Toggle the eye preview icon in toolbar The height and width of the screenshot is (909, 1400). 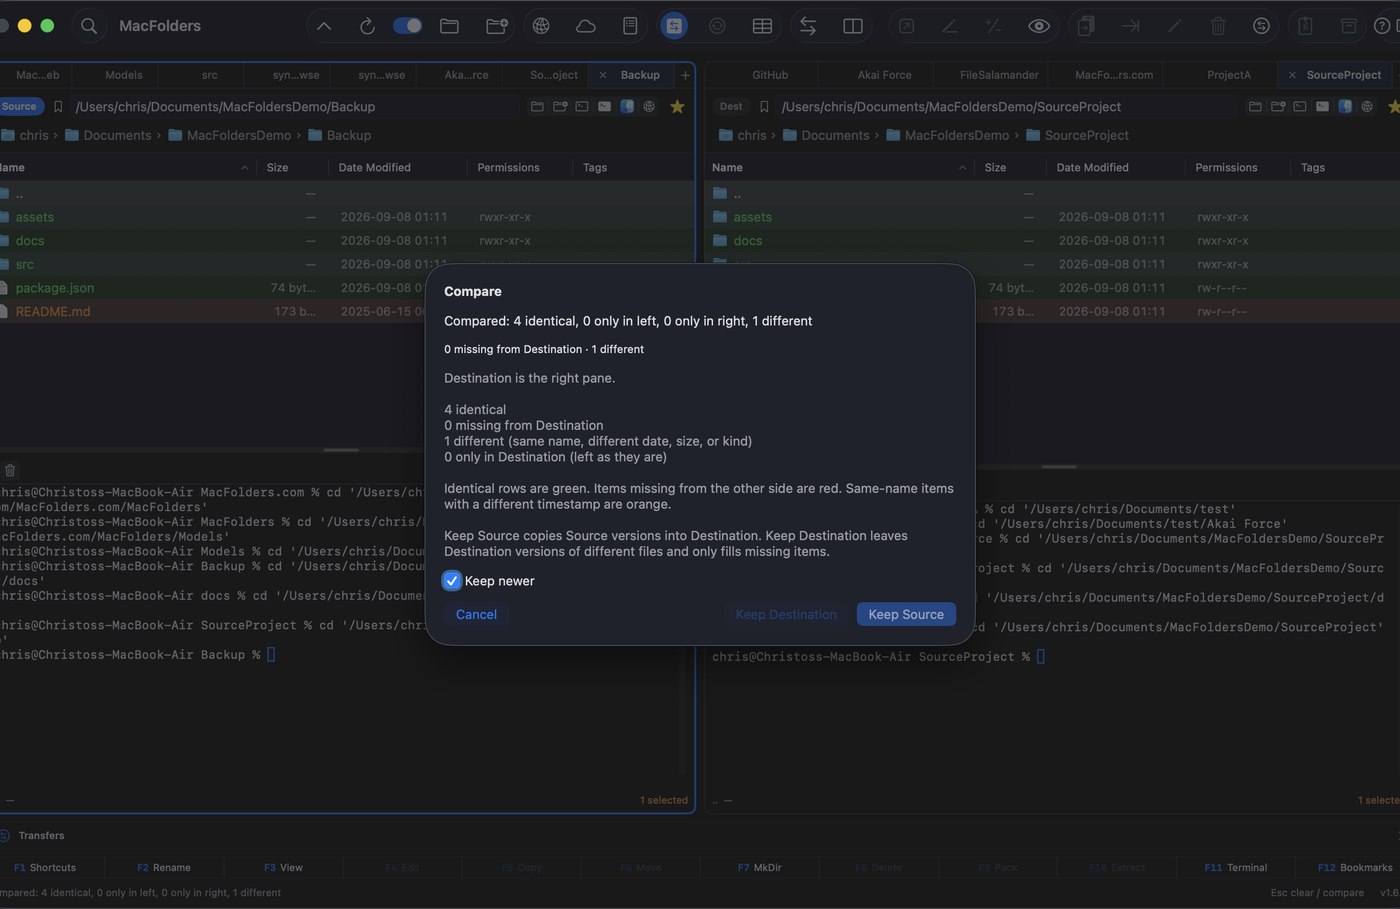(1039, 26)
